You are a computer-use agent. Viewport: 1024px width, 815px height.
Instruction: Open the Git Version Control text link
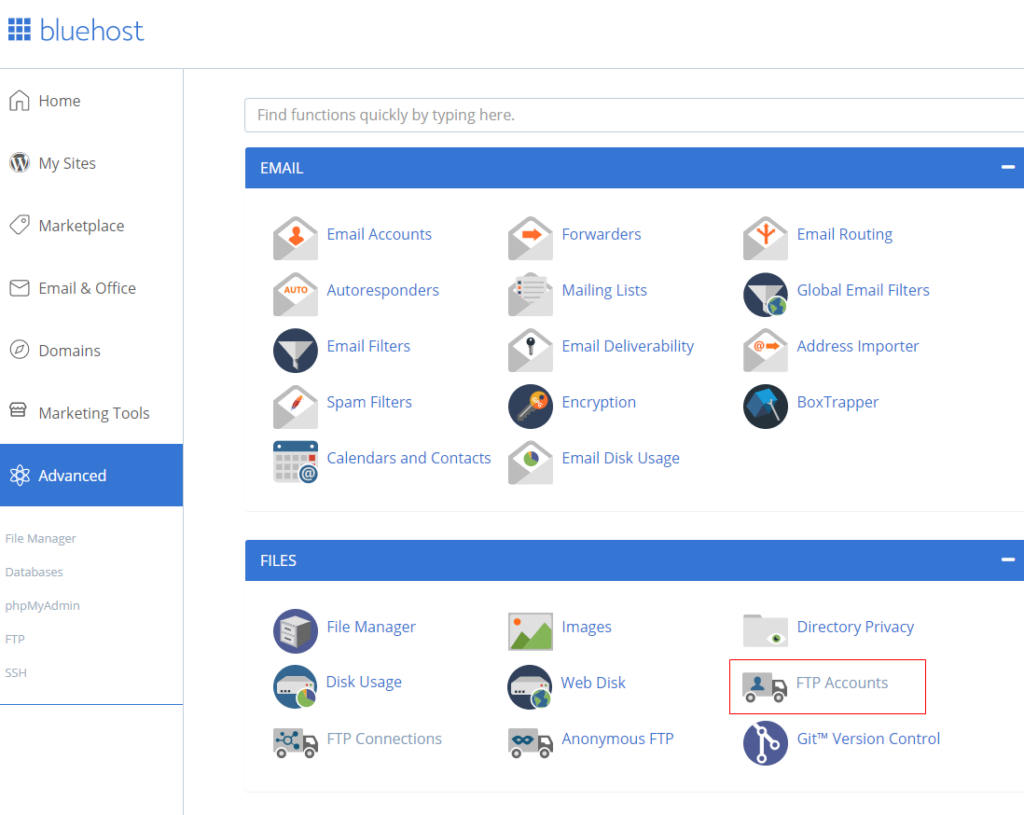pos(868,739)
